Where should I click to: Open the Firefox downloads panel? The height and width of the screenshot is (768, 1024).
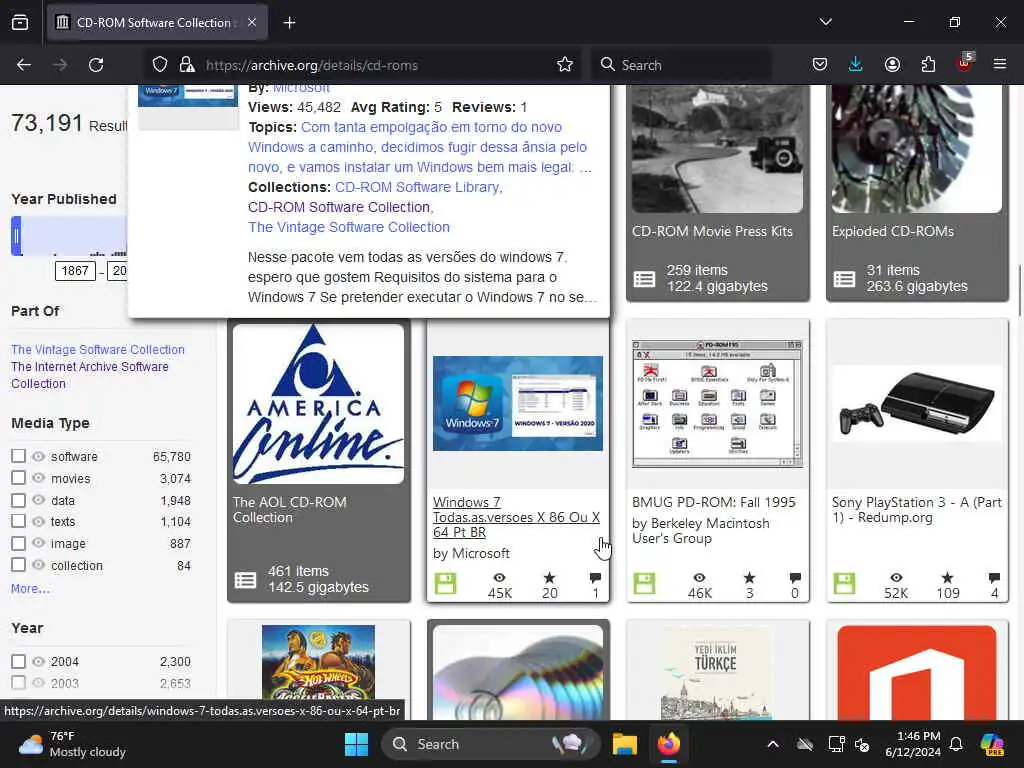(x=856, y=65)
